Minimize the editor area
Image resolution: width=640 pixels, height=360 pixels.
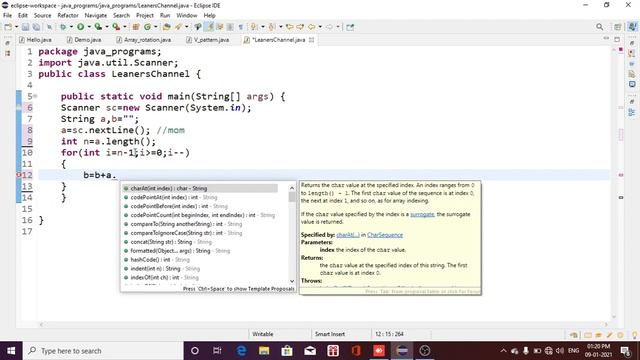coord(606,39)
